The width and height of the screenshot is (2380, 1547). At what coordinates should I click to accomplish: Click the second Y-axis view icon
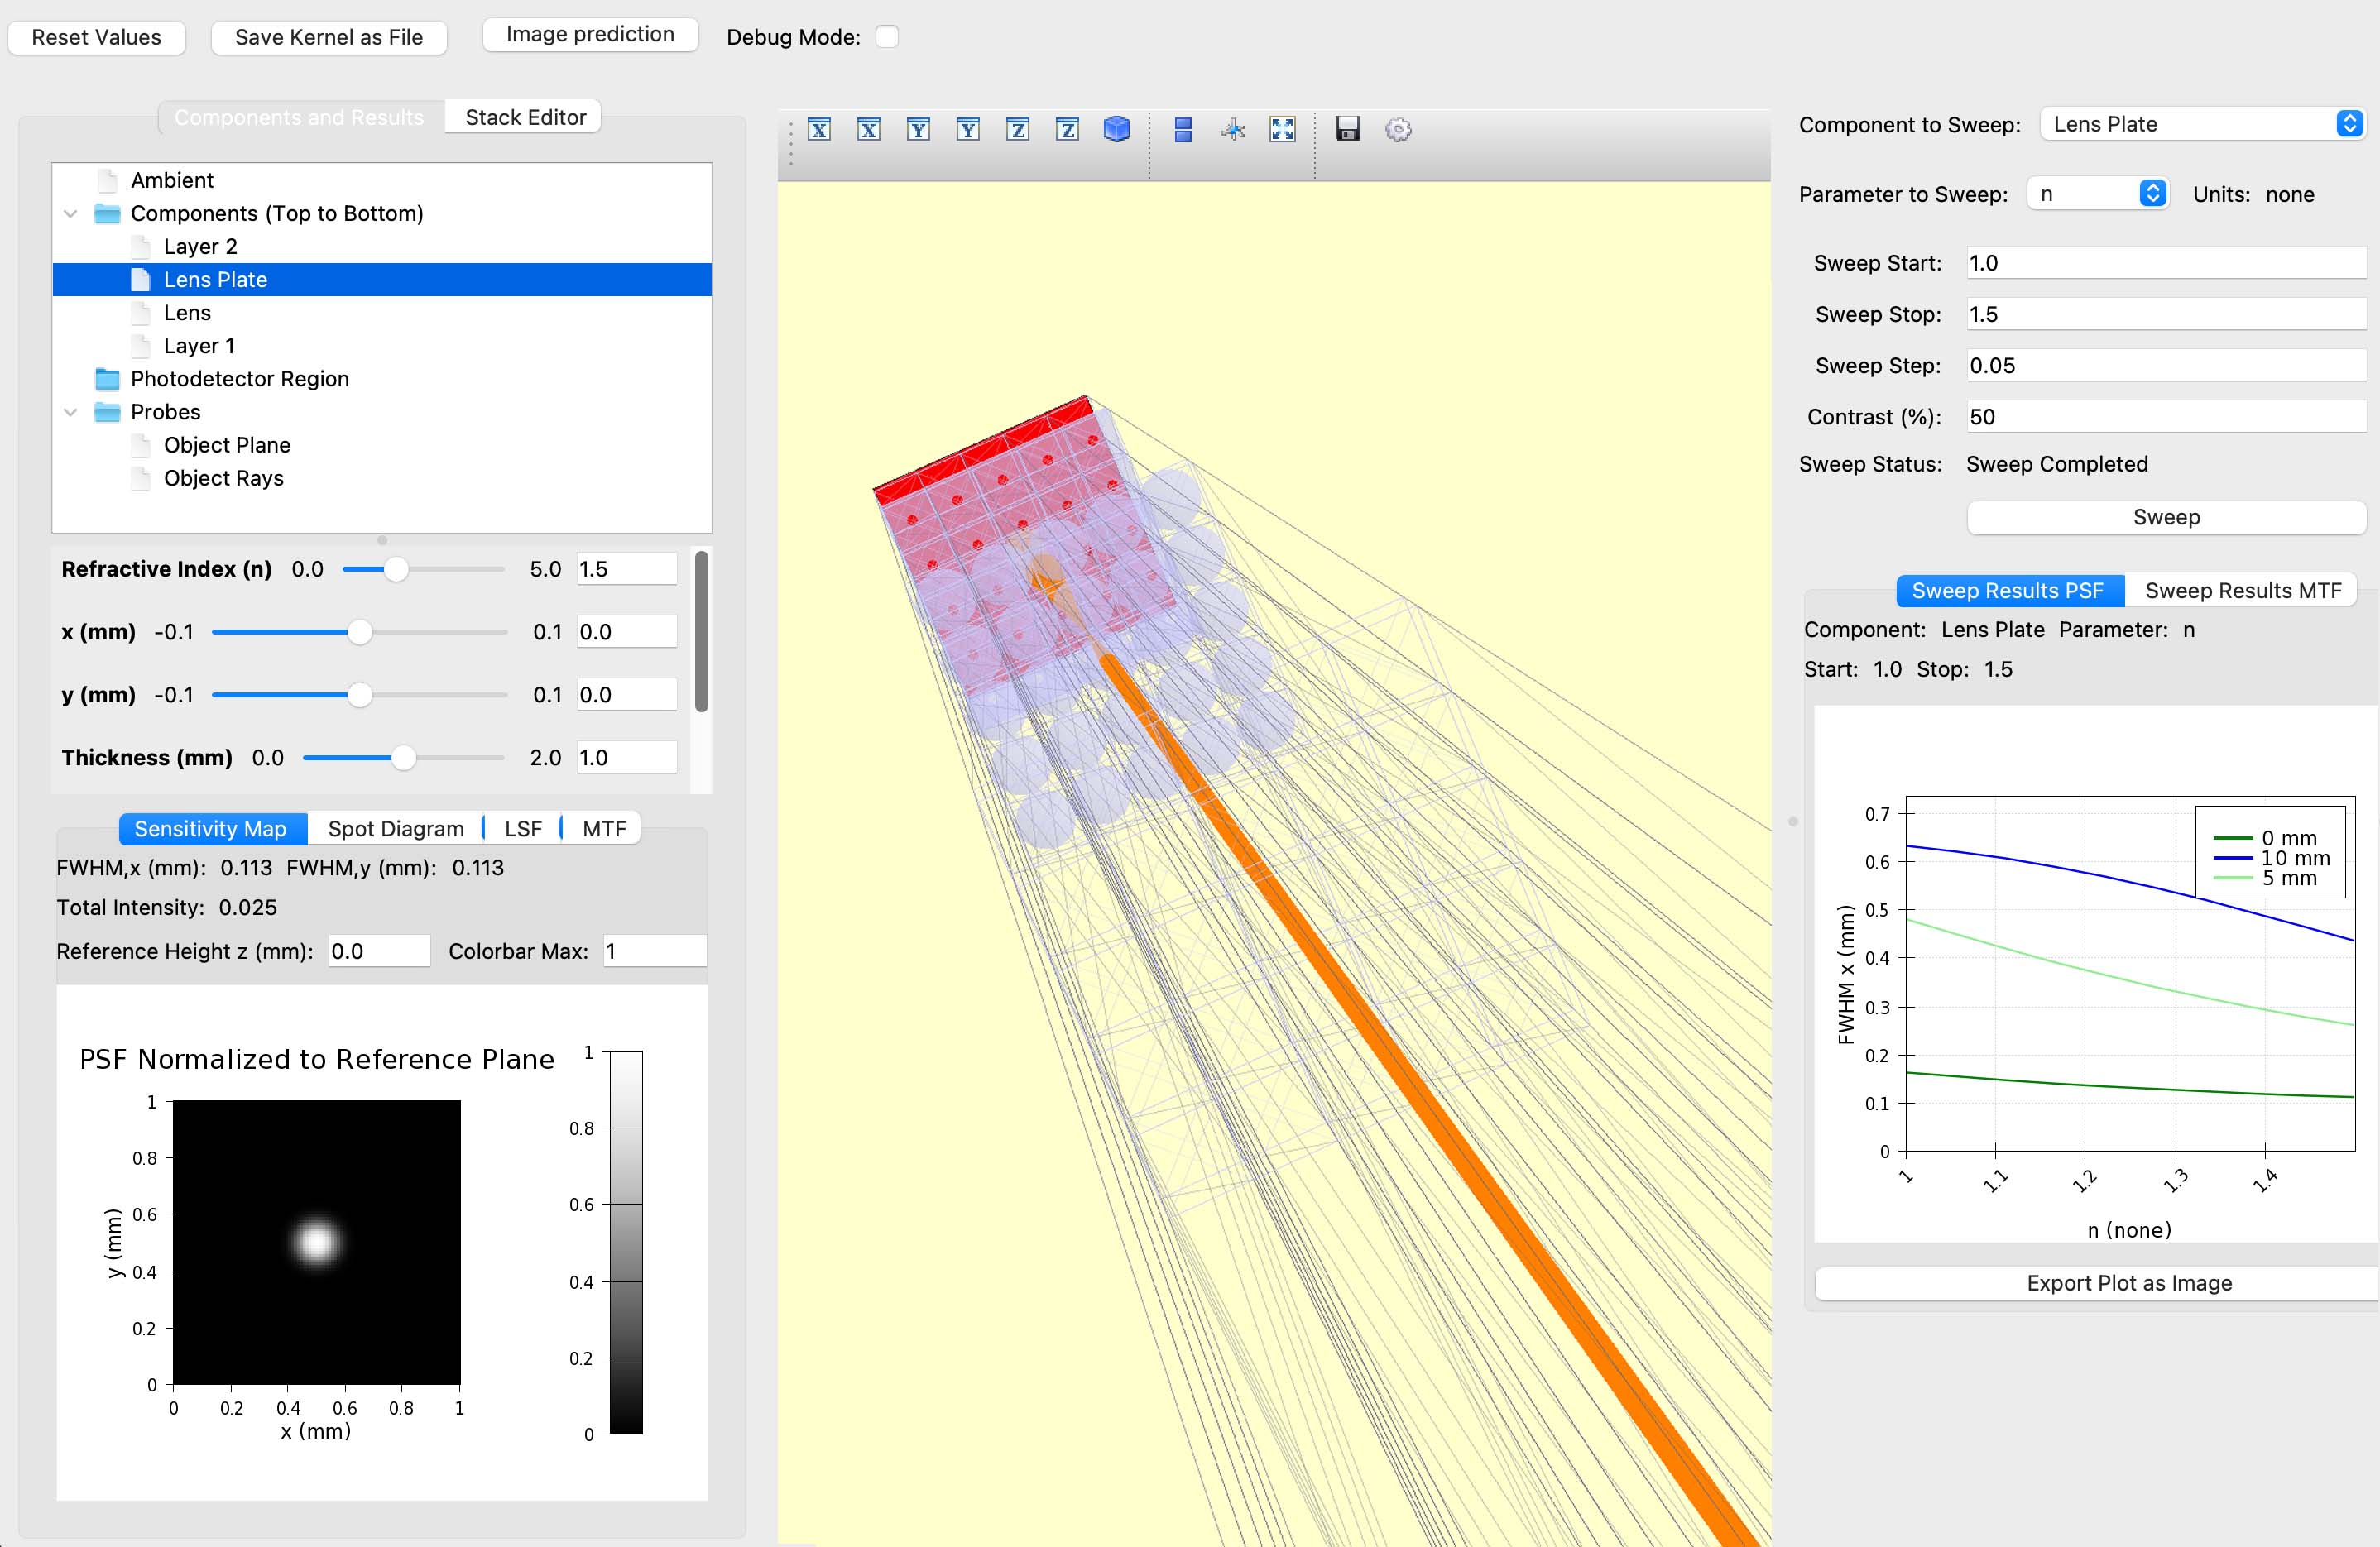(968, 129)
